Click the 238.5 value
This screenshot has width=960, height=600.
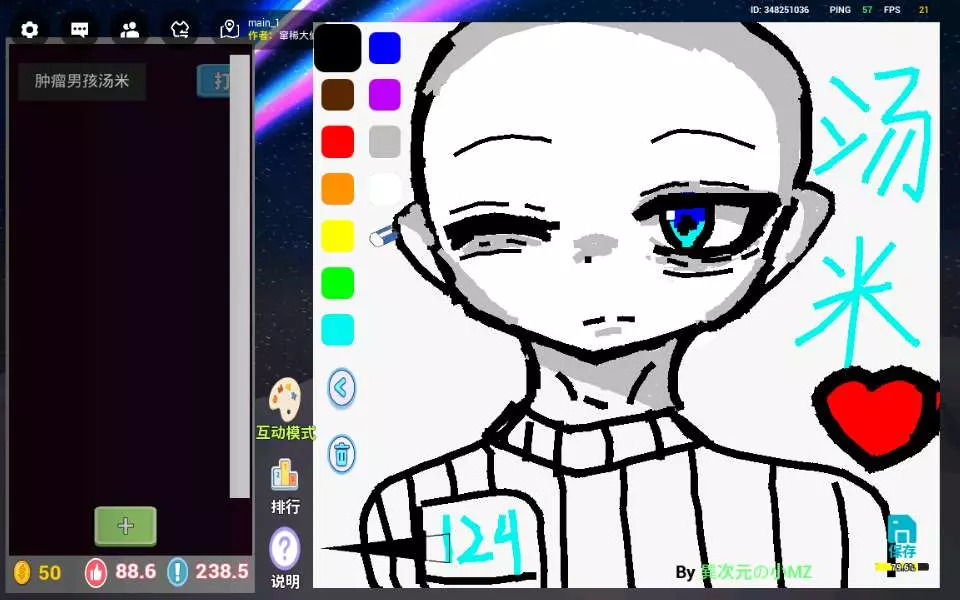click(222, 572)
